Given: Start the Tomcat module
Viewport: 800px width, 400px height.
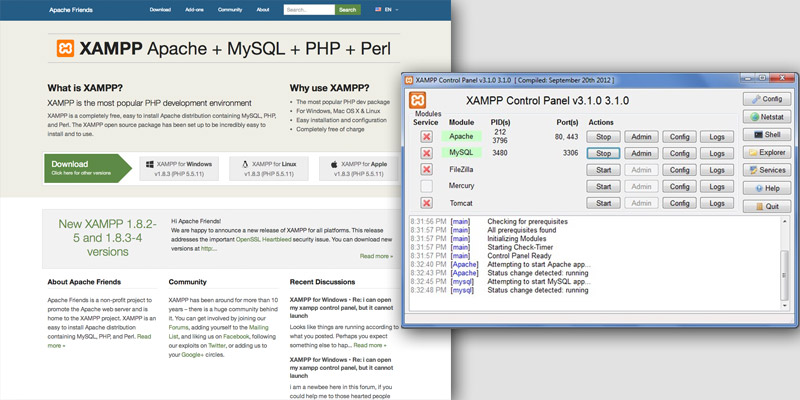Looking at the screenshot, I should [604, 203].
